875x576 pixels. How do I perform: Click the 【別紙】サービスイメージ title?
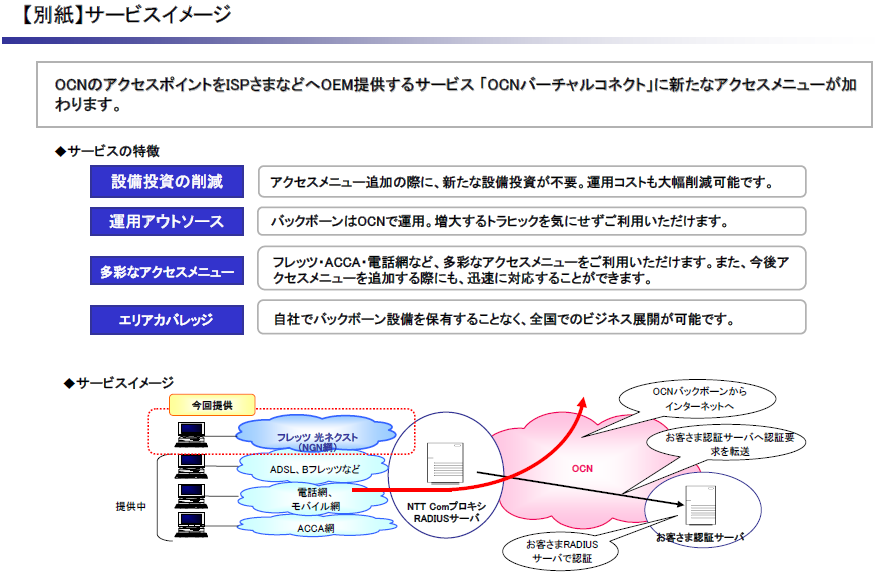(x=125, y=15)
